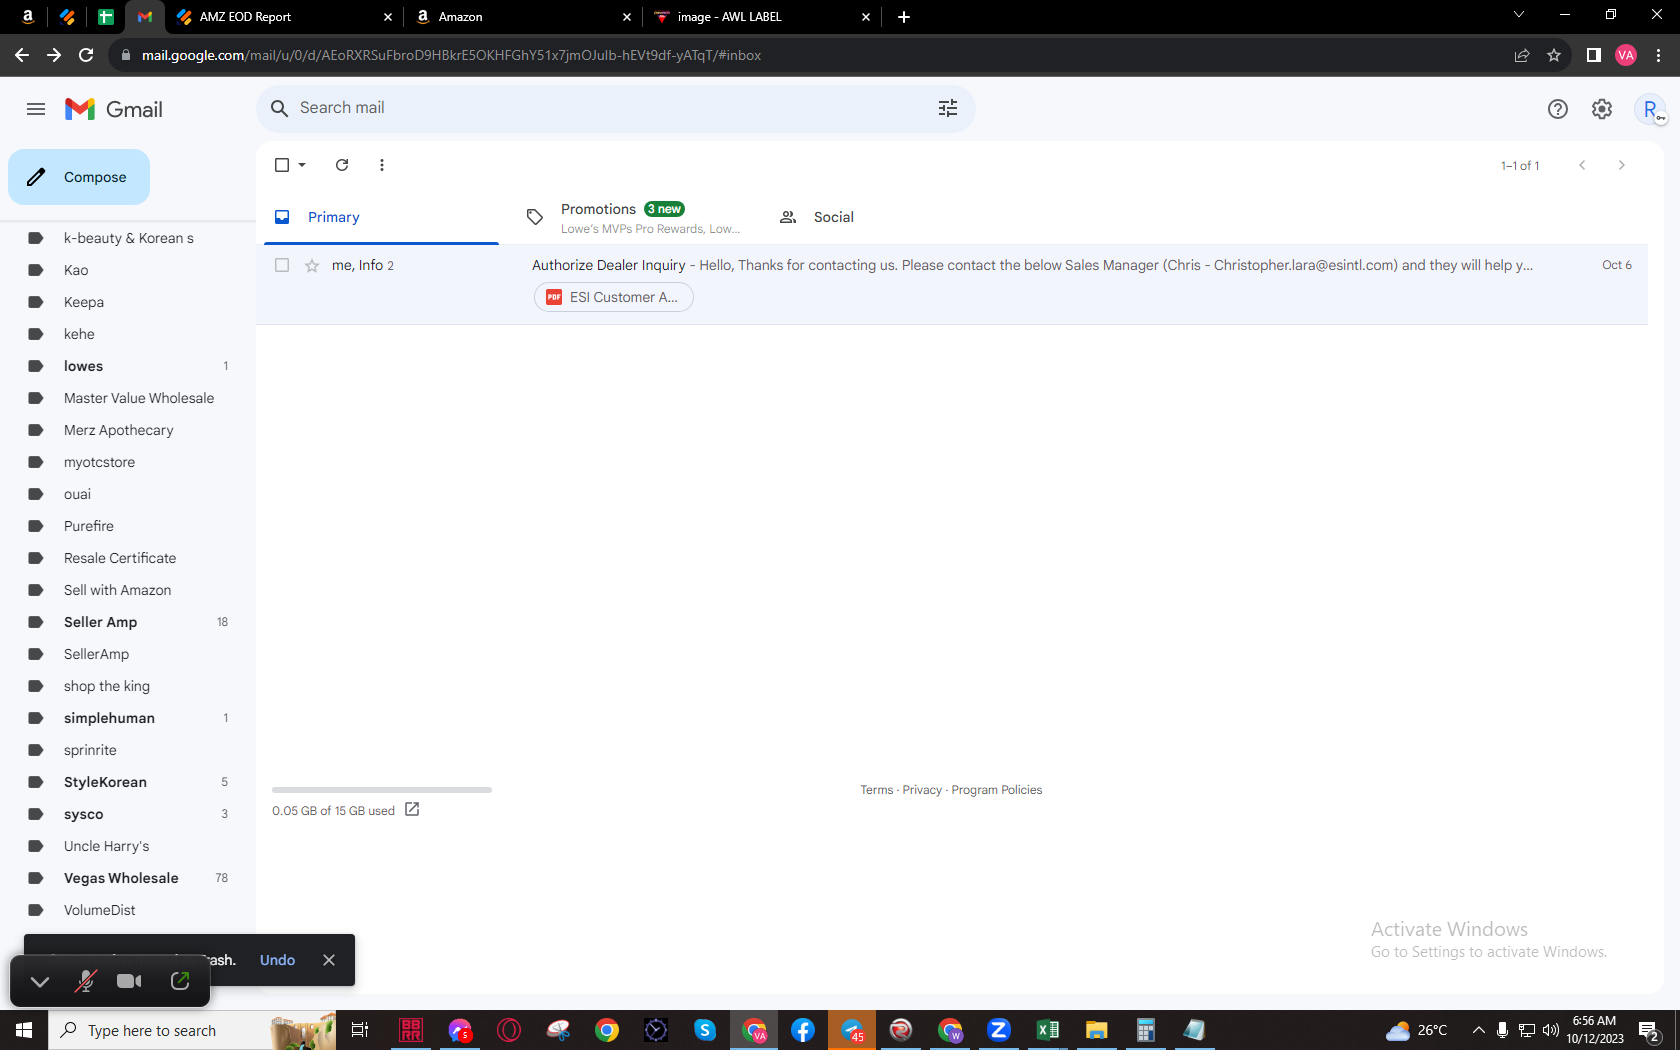This screenshot has width=1680, height=1050.
Task: Expand the select dropdown arrow
Action: pos(302,165)
